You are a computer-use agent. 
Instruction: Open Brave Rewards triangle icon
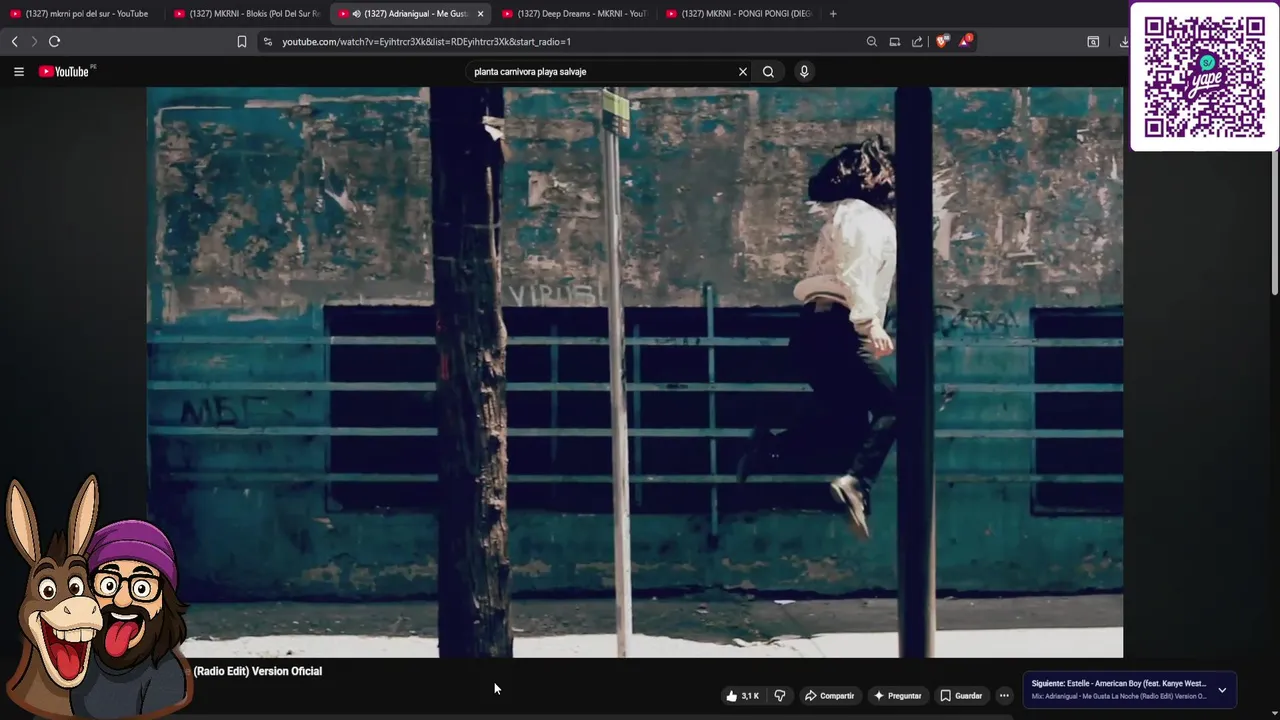pos(965,41)
